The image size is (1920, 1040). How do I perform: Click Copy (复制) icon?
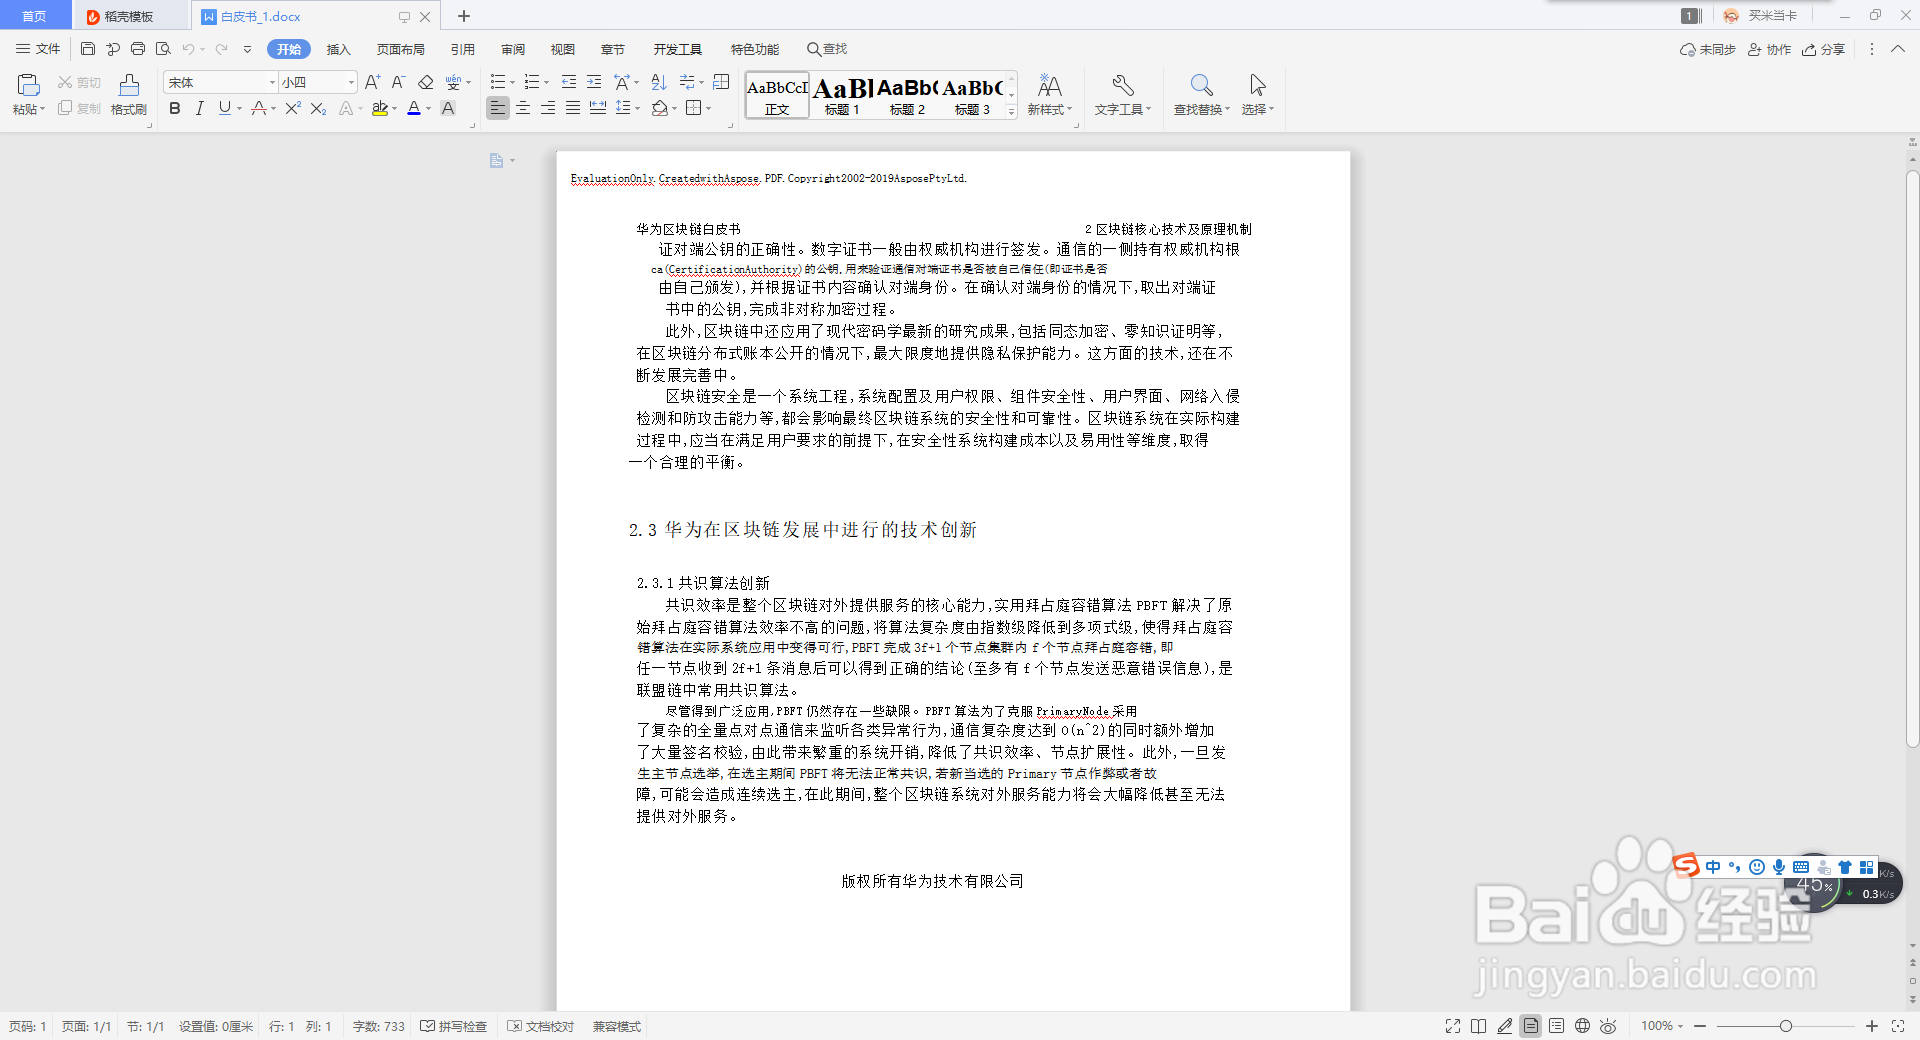coord(65,108)
